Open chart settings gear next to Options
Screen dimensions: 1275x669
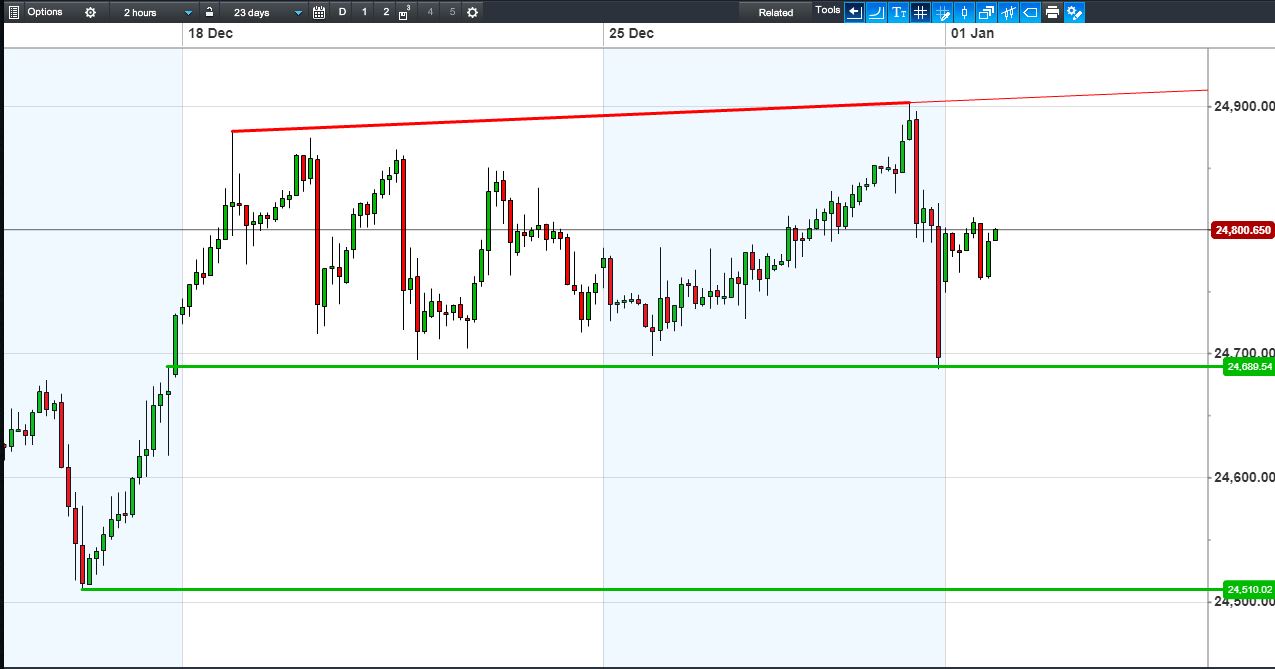(x=91, y=12)
